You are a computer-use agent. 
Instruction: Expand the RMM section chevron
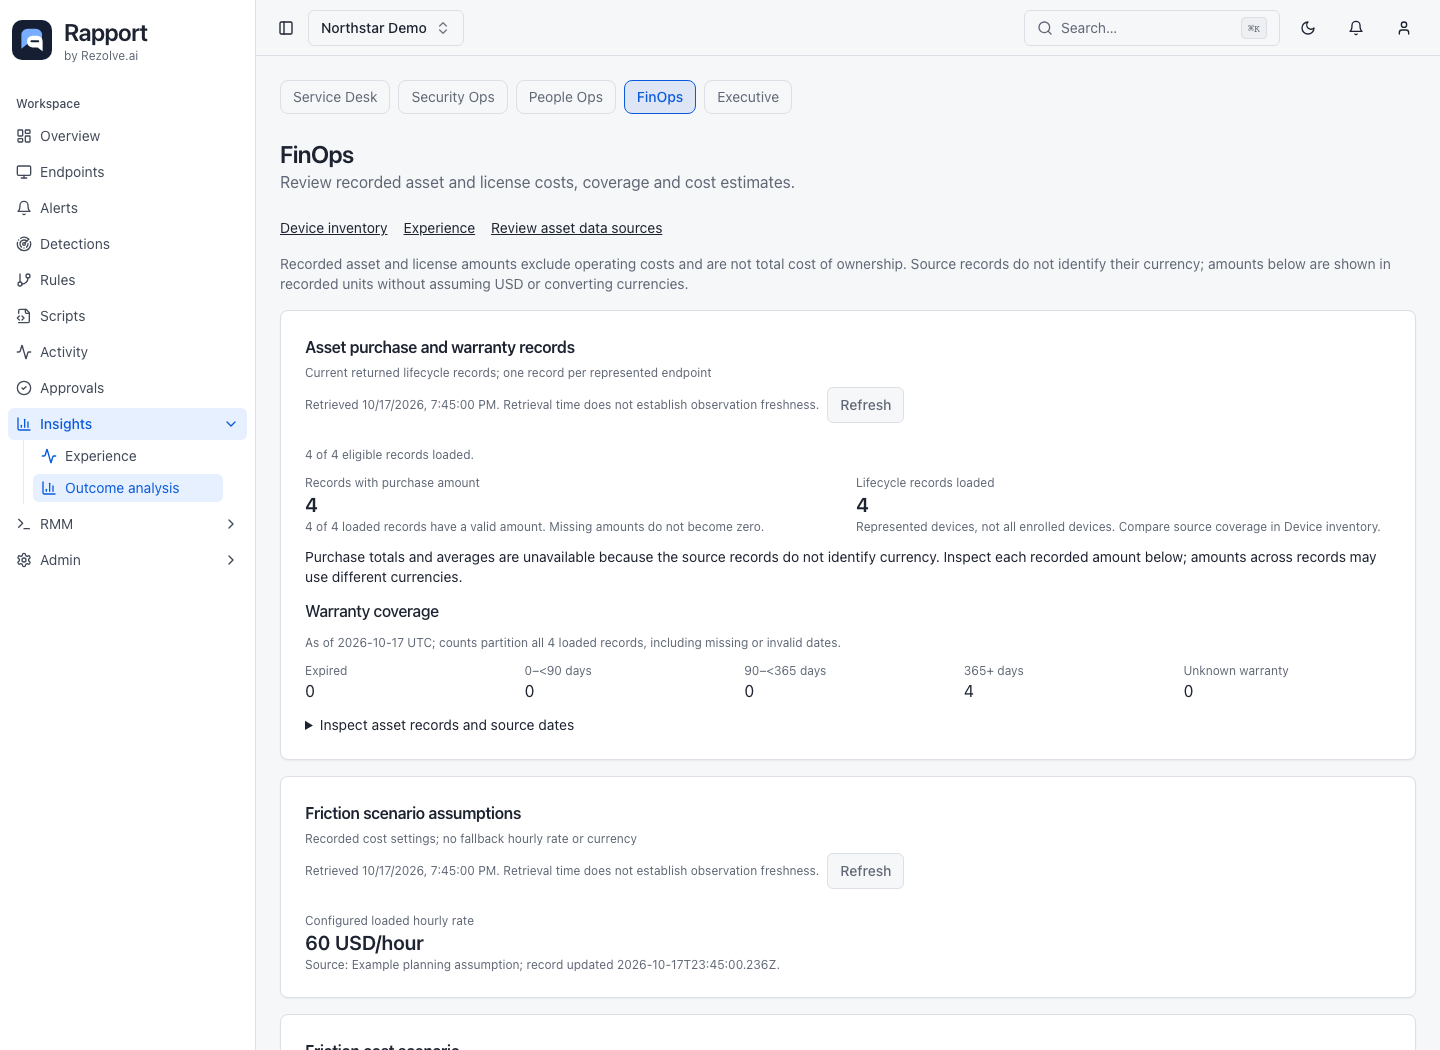(x=231, y=524)
